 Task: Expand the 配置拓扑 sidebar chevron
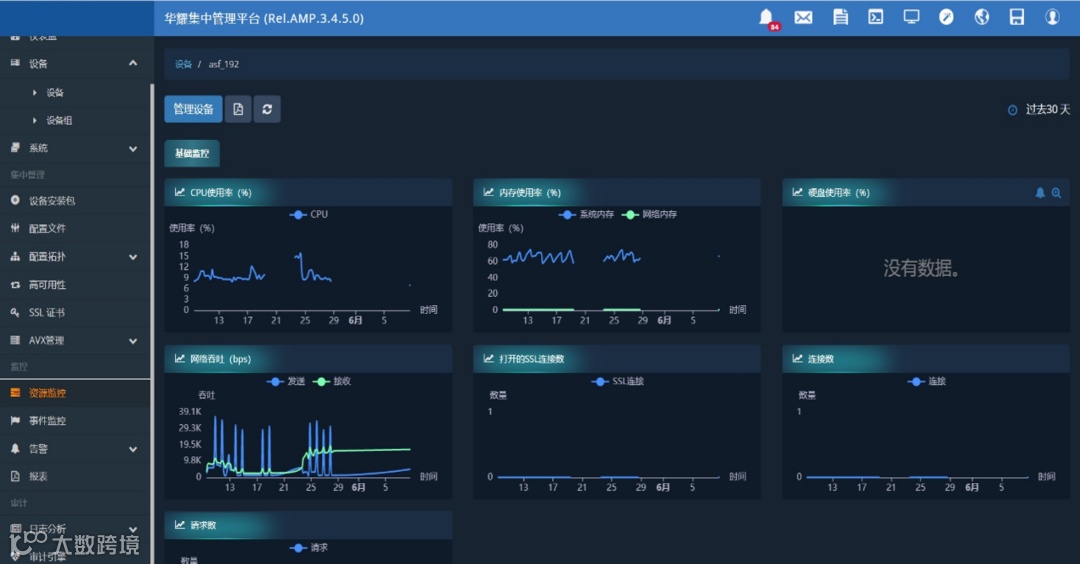click(133, 257)
